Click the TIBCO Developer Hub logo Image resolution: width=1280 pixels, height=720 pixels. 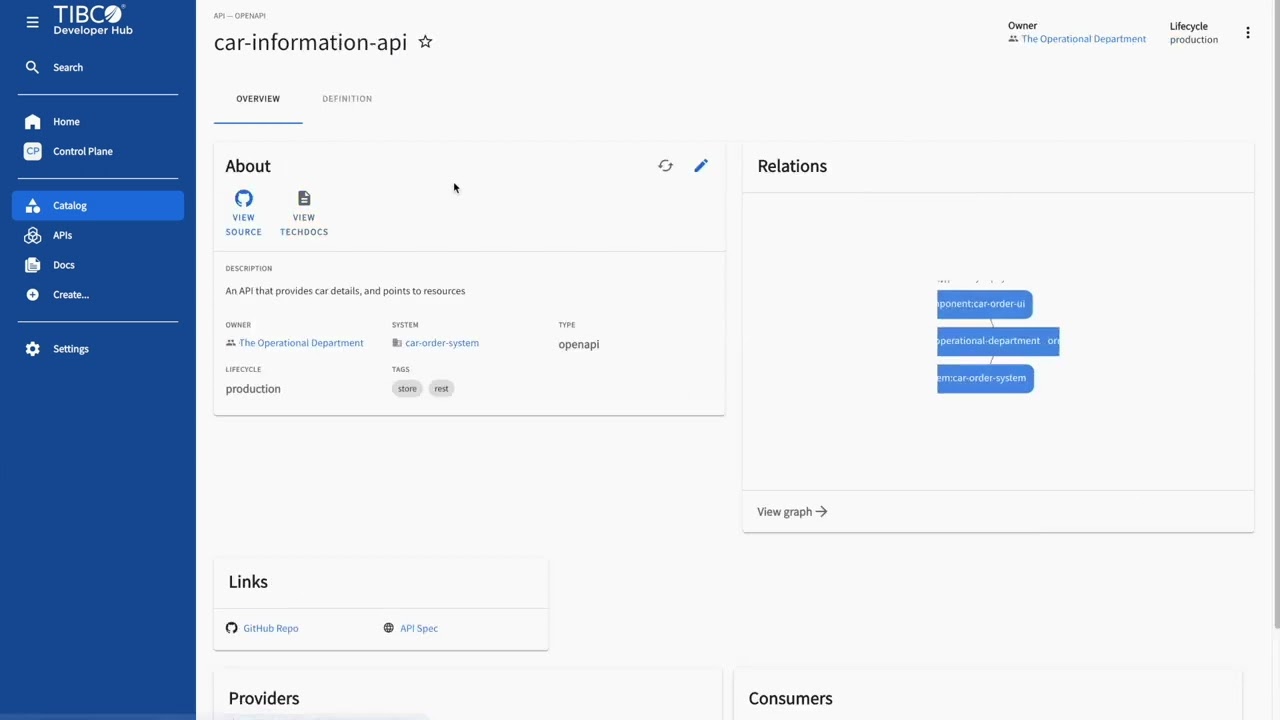coord(92,20)
